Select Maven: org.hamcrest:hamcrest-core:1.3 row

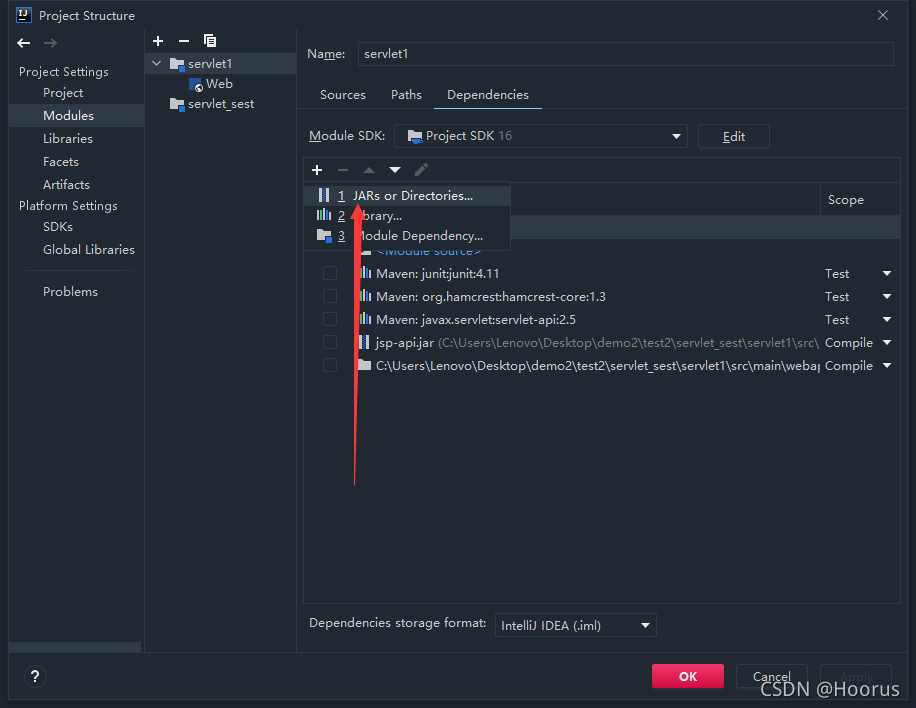tap(602, 296)
